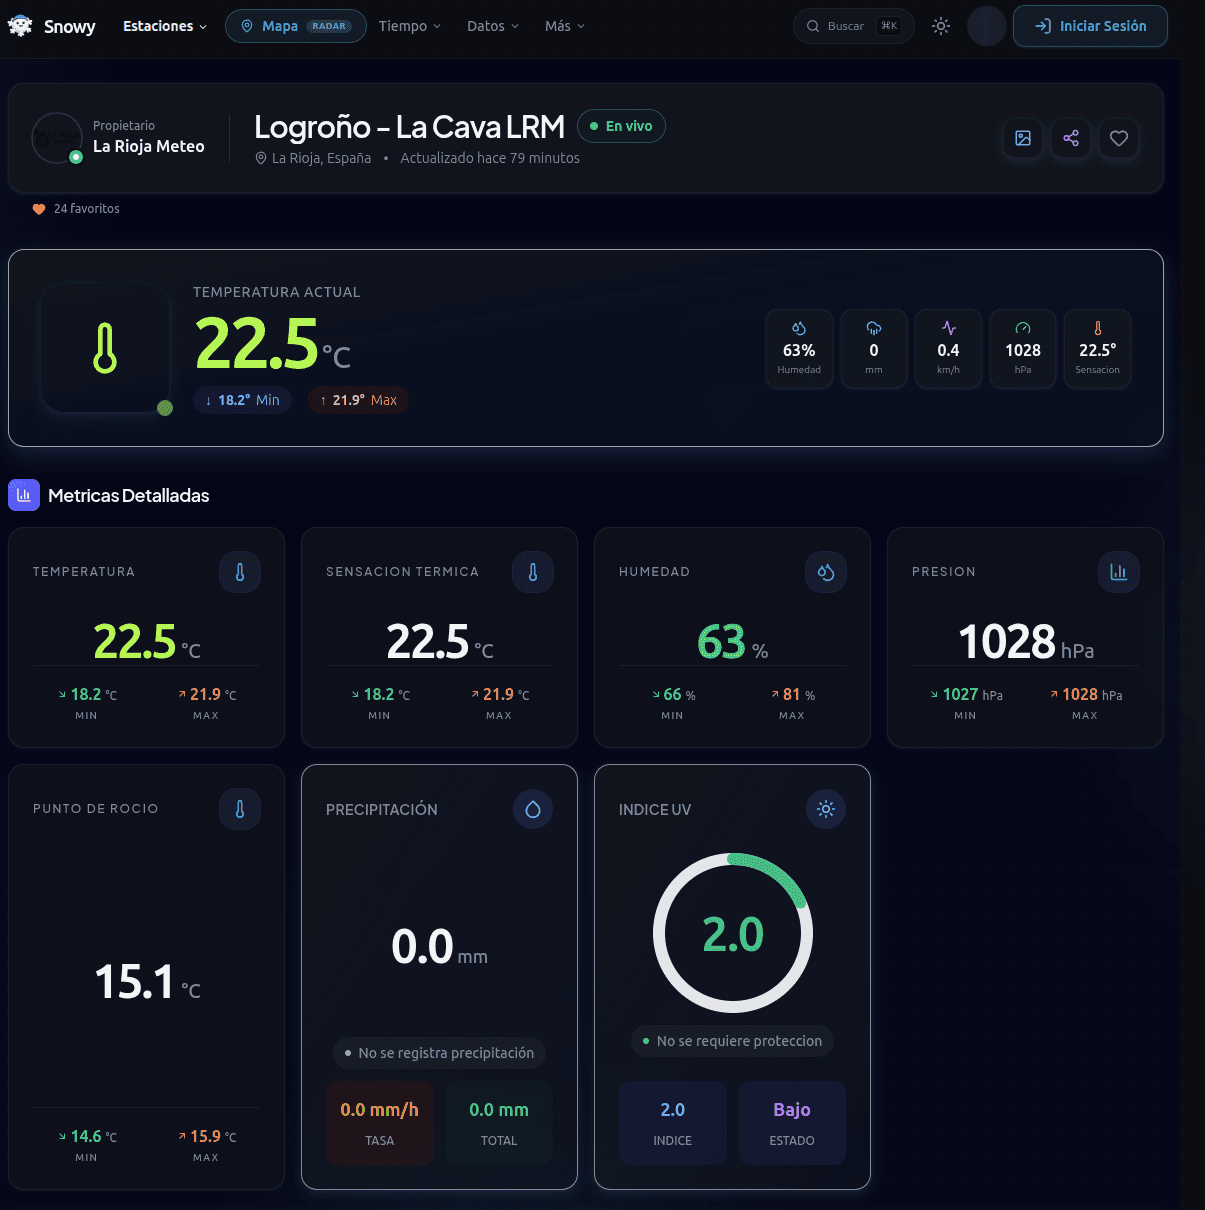Toggle favorite with the heart button
The height and width of the screenshot is (1210, 1205).
[x=1119, y=138]
